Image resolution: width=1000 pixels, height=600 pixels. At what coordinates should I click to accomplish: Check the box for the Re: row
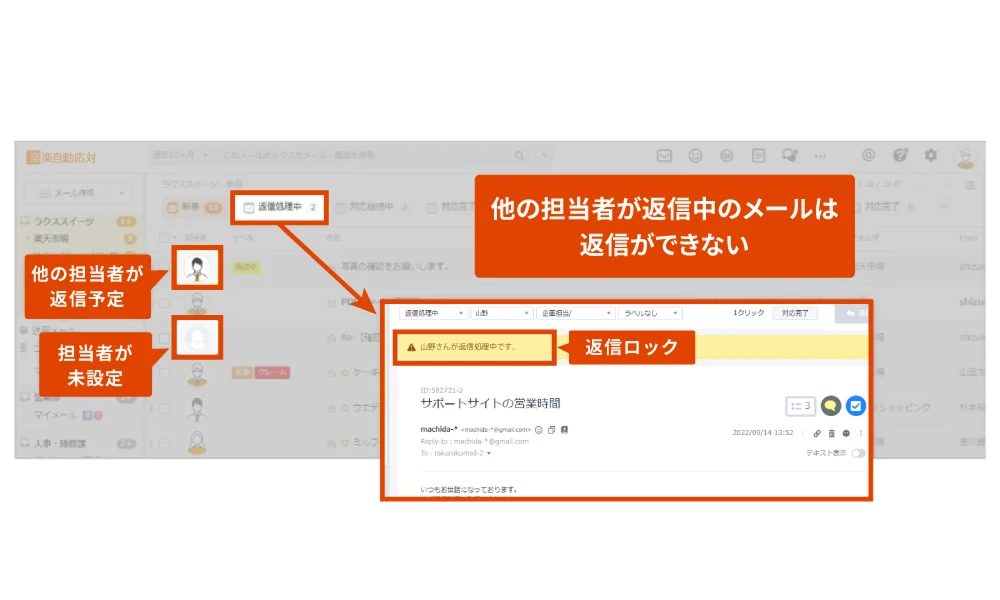pos(165,338)
